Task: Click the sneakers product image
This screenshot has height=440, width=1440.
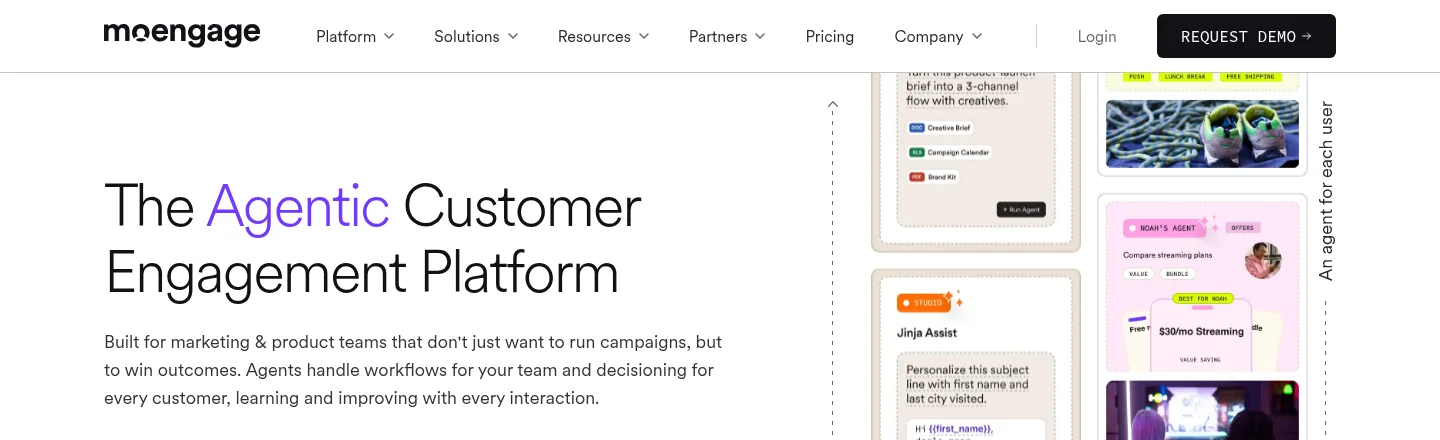Action: [1202, 133]
